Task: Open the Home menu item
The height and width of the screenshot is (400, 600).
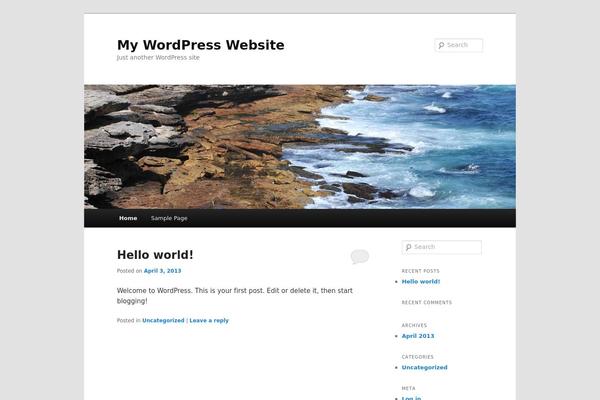Action: (x=128, y=218)
